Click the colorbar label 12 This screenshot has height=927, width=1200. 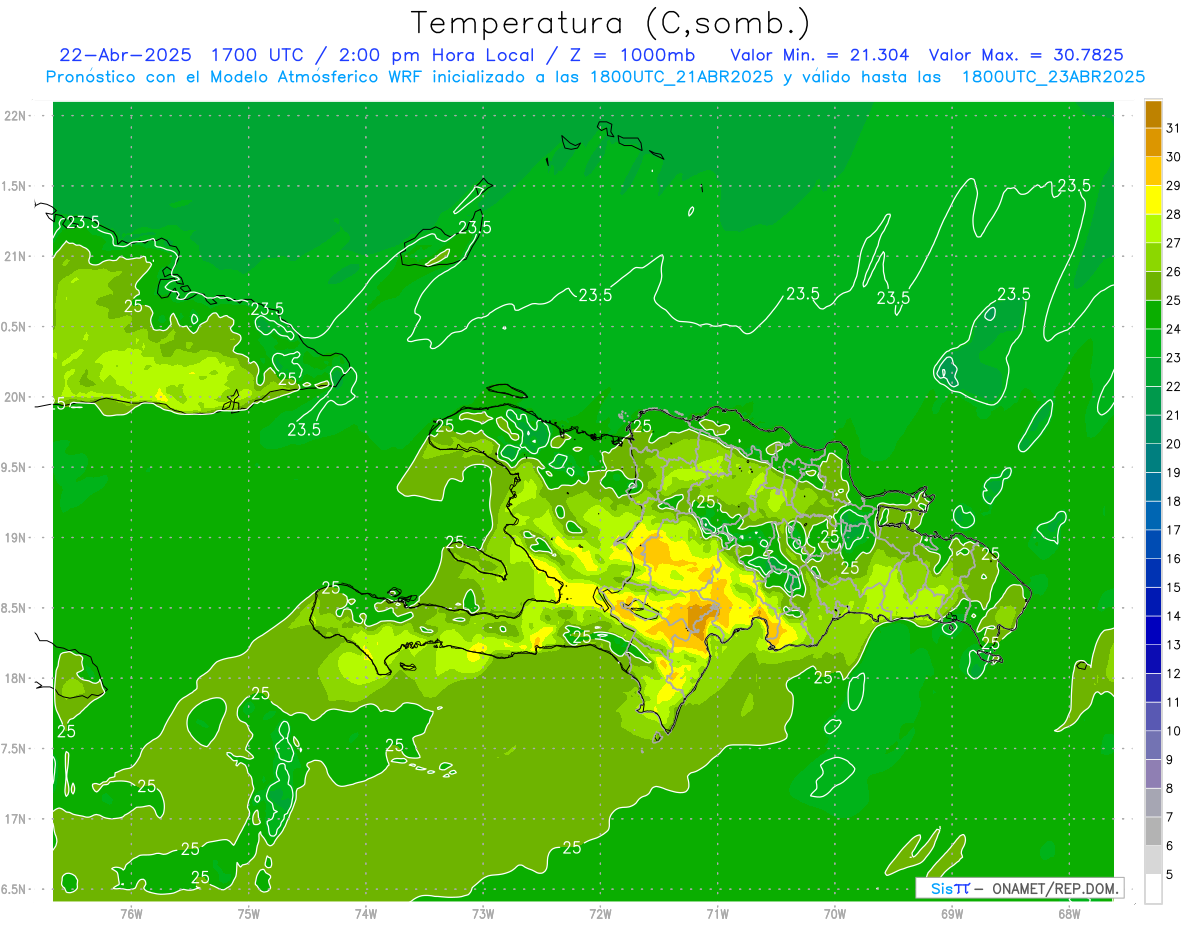coord(1174,673)
